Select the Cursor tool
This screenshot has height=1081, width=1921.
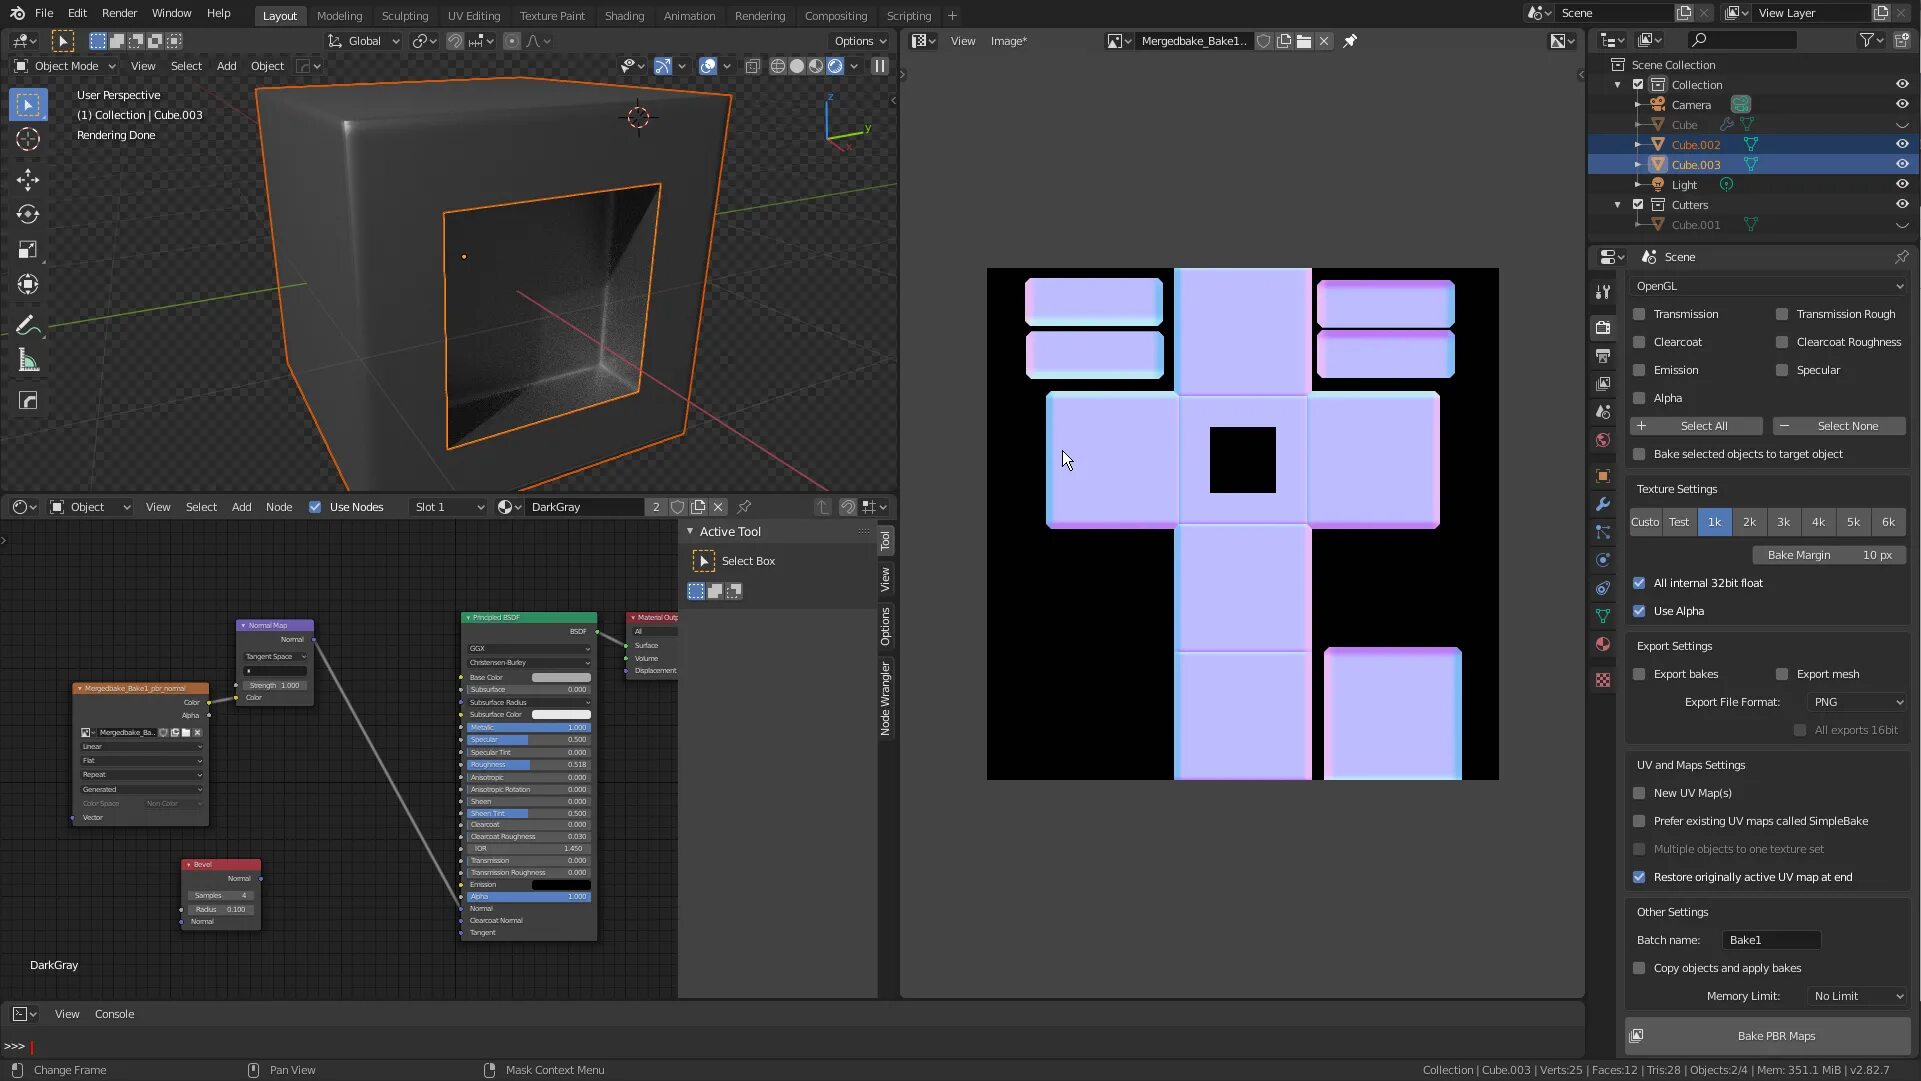point(28,139)
